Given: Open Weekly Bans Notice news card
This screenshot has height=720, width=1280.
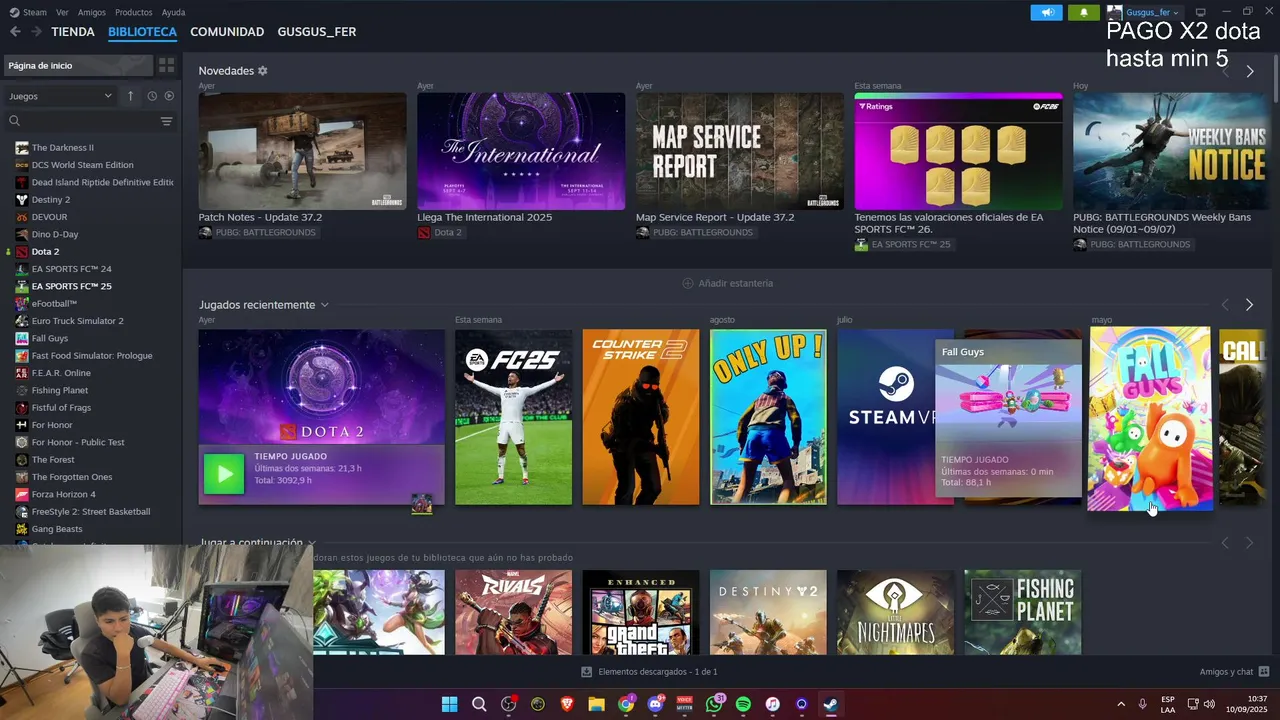Looking at the screenshot, I should pos(1170,151).
